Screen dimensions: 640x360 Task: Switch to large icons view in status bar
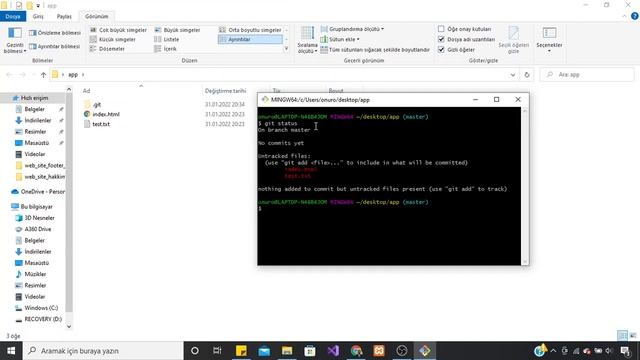pos(633,336)
